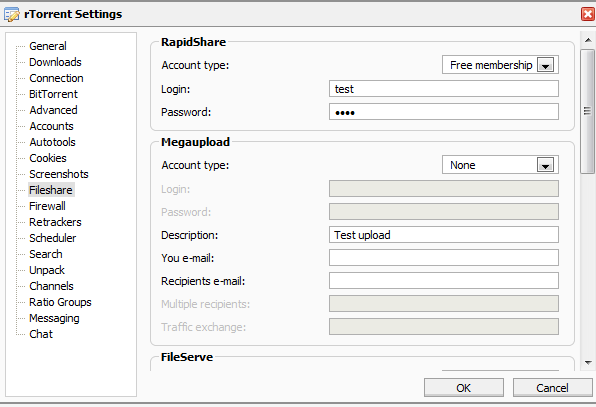This screenshot has height=407, width=596.
Task: Open Megaupload Account type dropdown
Action: coord(500,165)
